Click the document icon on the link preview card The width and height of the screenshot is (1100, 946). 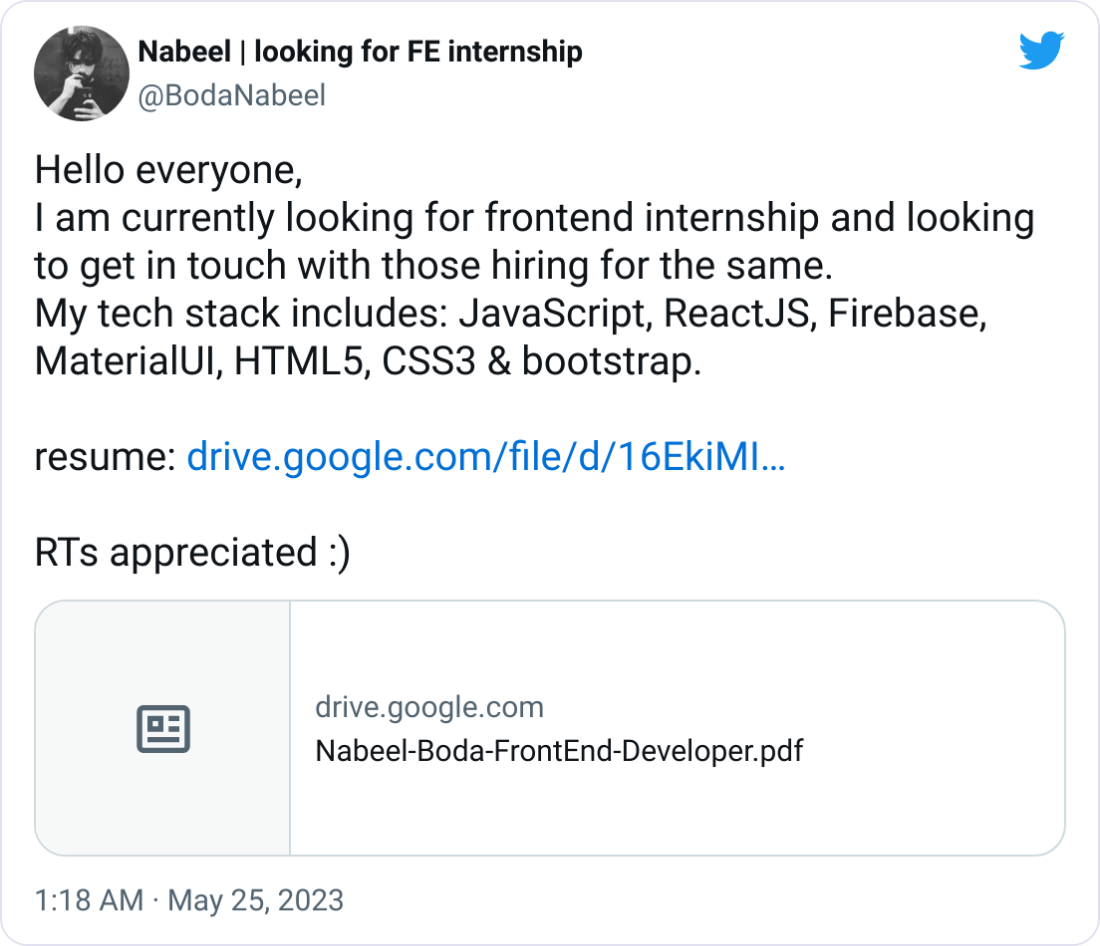tap(163, 728)
